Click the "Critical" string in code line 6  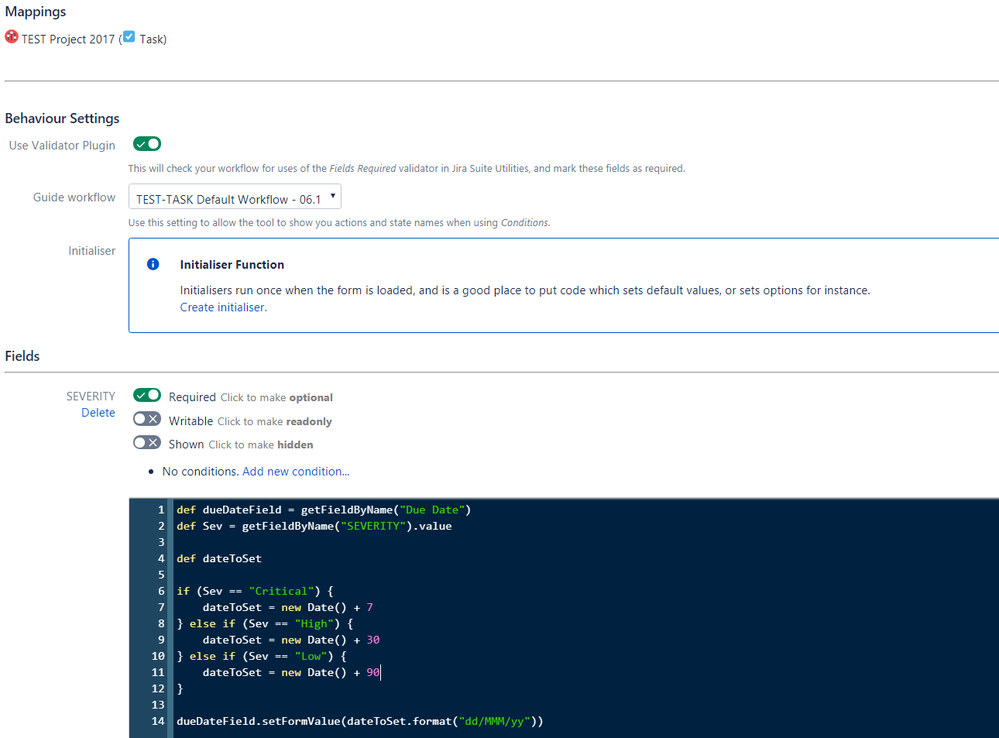coord(281,591)
